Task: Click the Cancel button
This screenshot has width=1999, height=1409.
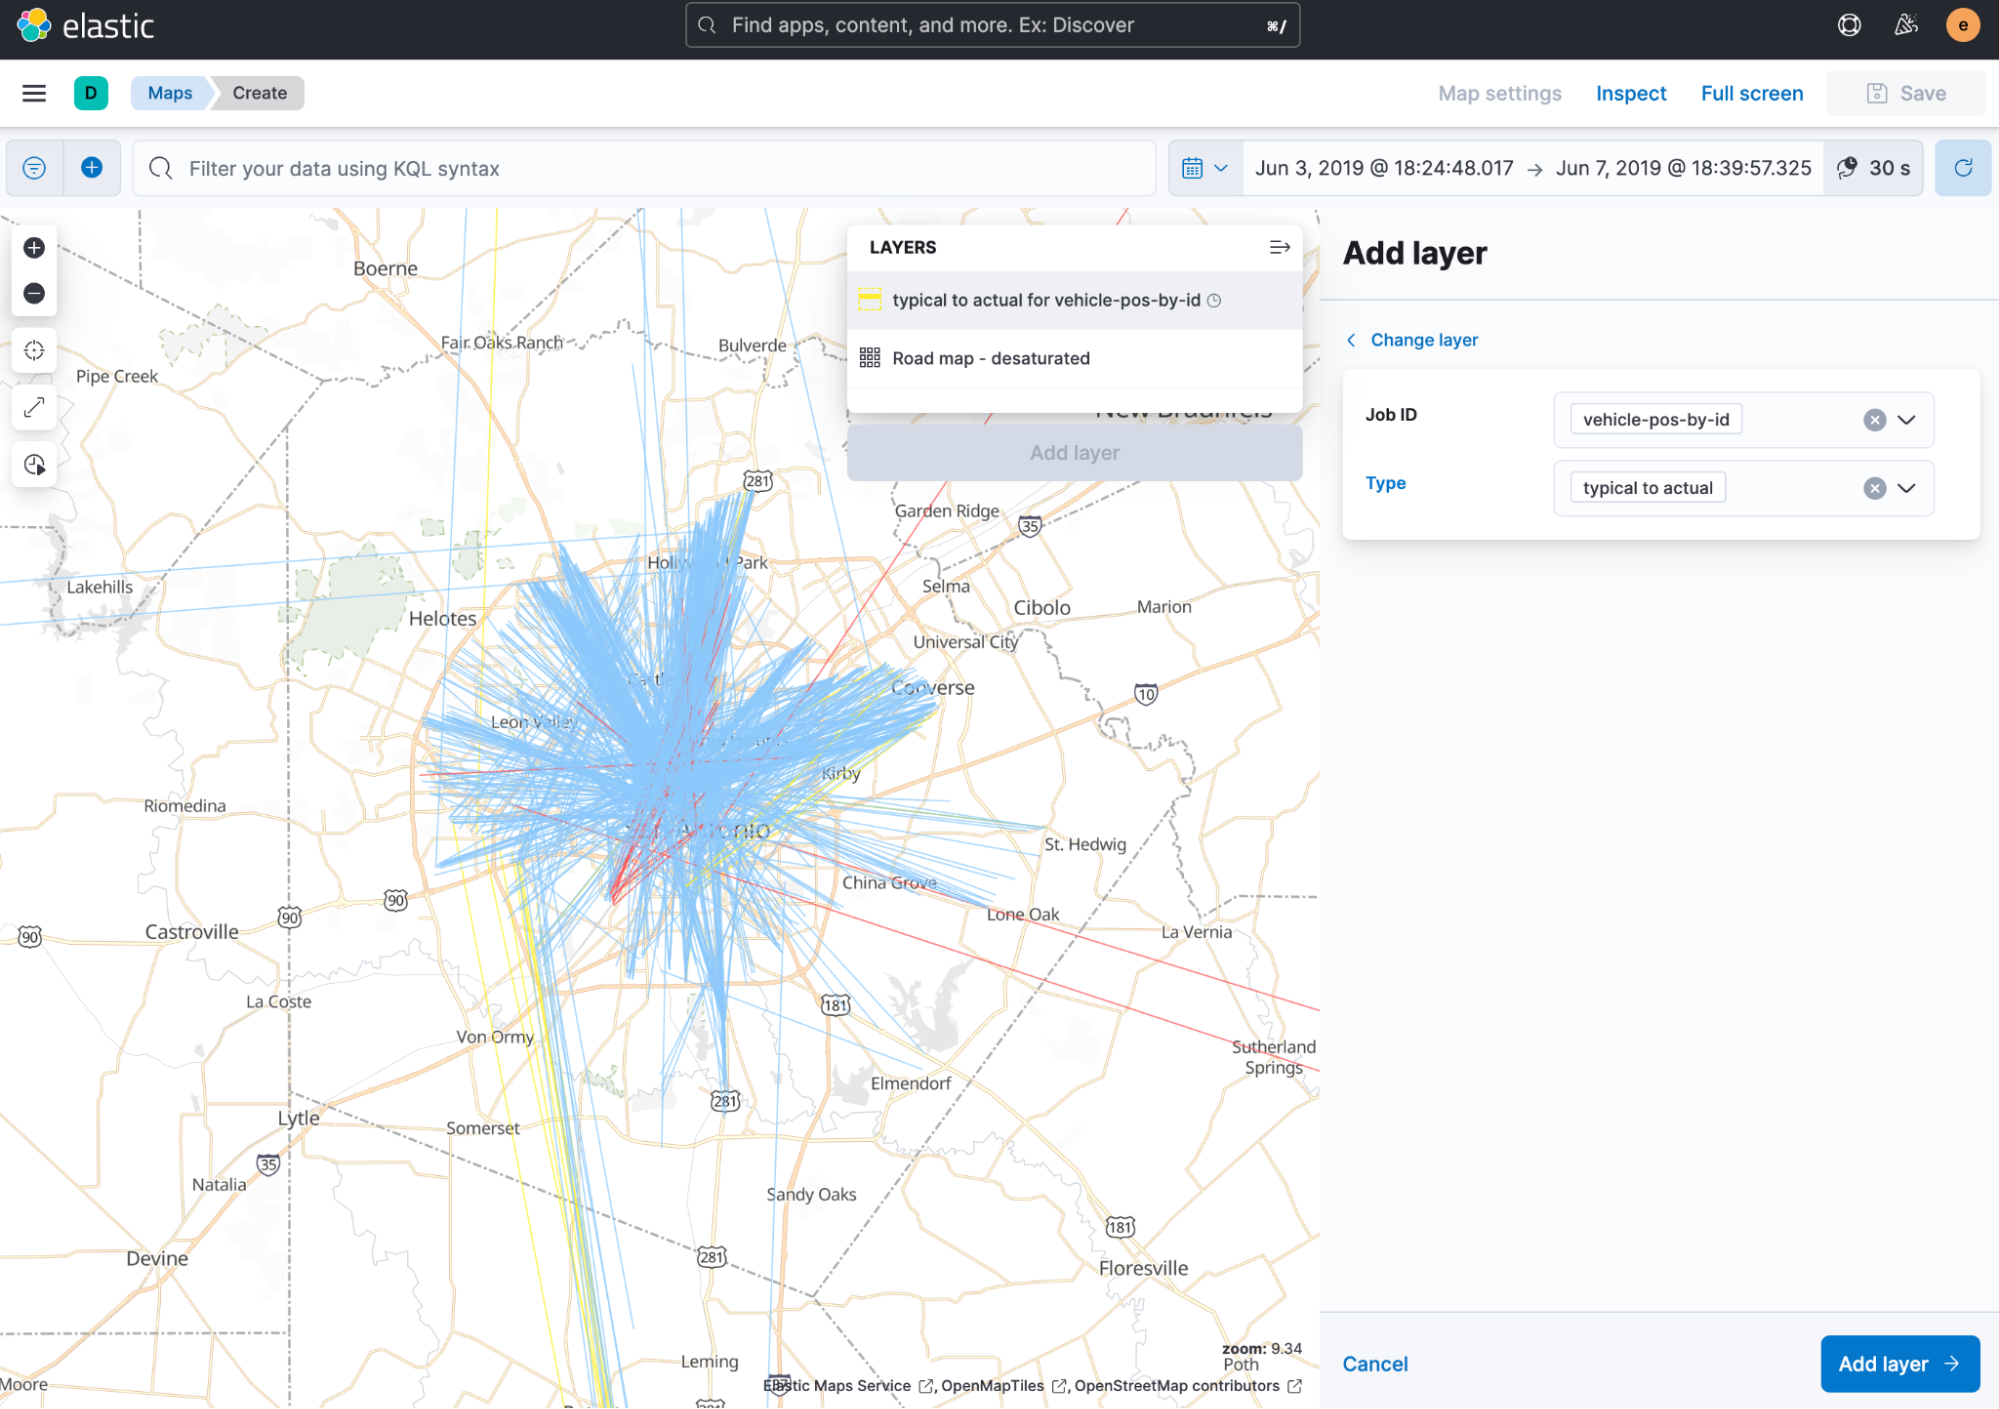Action: (x=1374, y=1363)
